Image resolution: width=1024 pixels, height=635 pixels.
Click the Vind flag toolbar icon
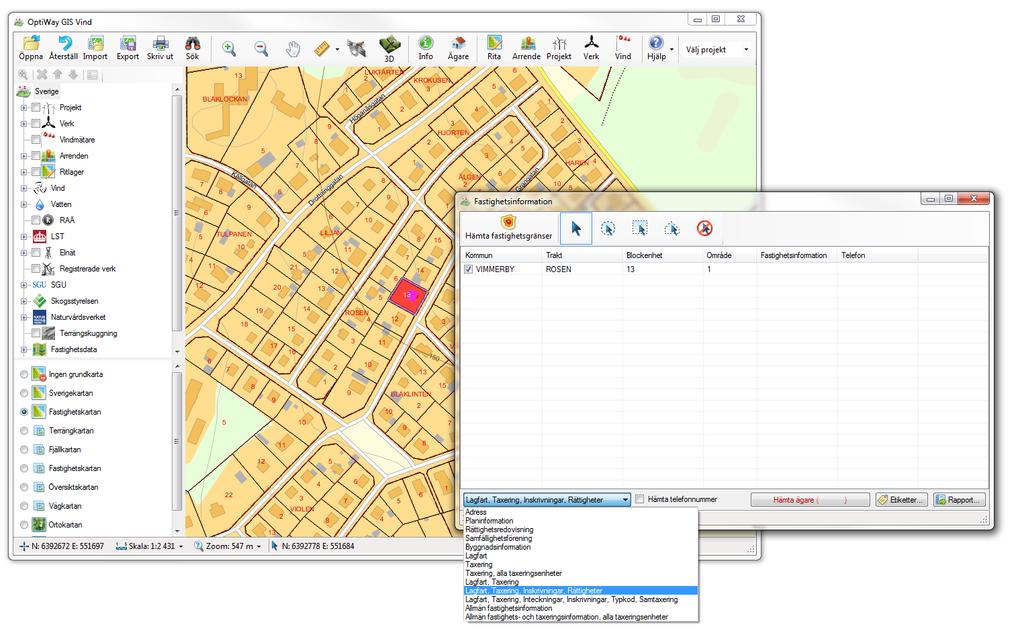tap(623, 43)
